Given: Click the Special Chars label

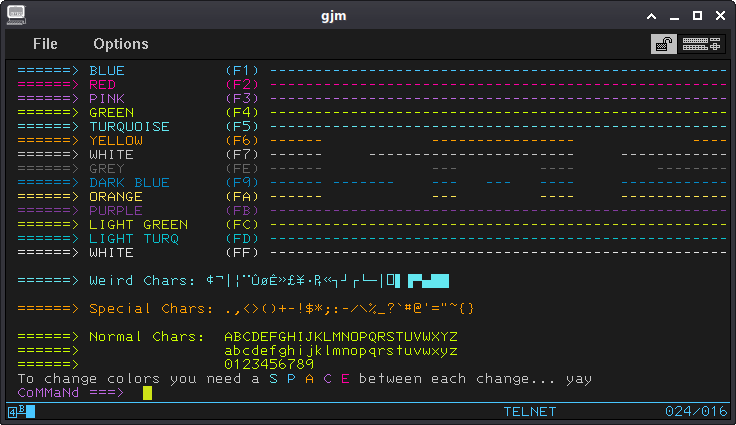Looking at the screenshot, I should [x=151, y=309].
